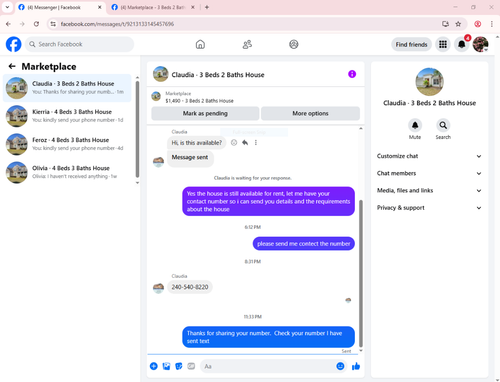Expand the Privacy & support section
500x382 pixels.
tap(429, 208)
